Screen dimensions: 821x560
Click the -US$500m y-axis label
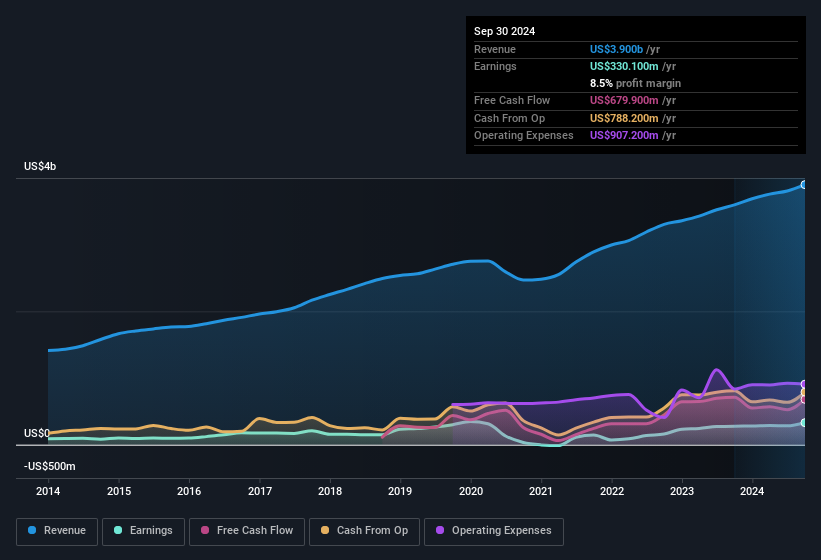(x=50, y=467)
